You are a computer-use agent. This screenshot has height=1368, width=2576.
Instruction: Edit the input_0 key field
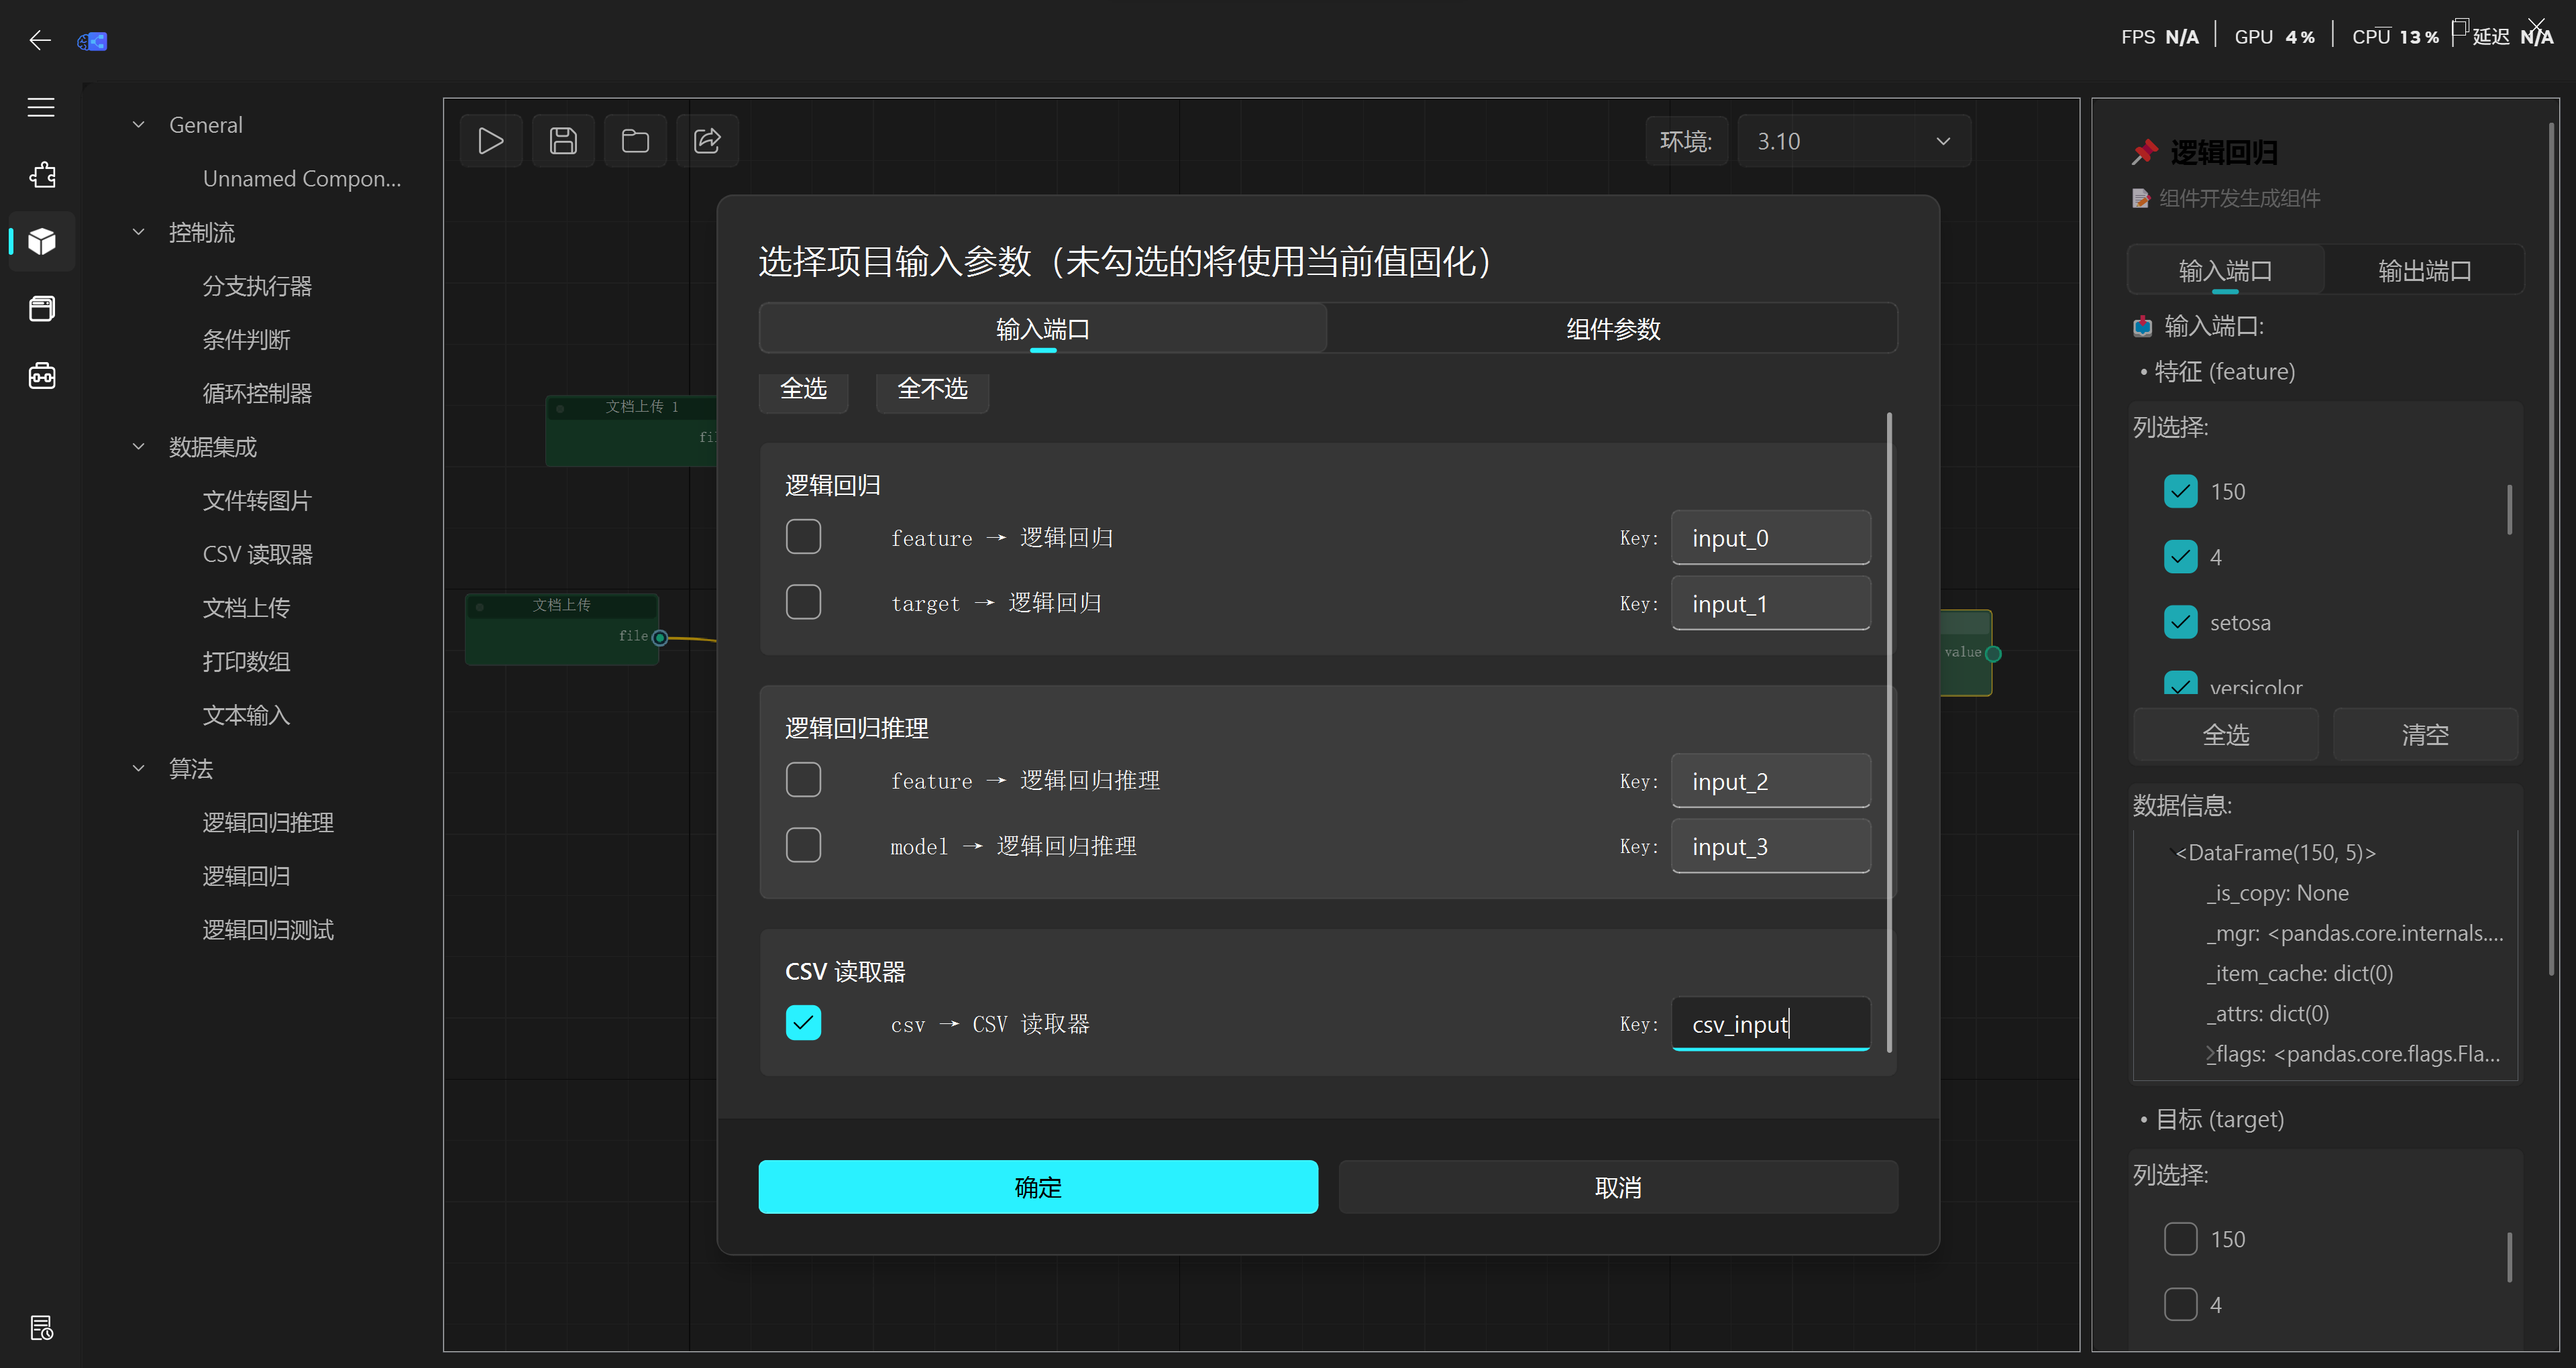(x=1770, y=538)
